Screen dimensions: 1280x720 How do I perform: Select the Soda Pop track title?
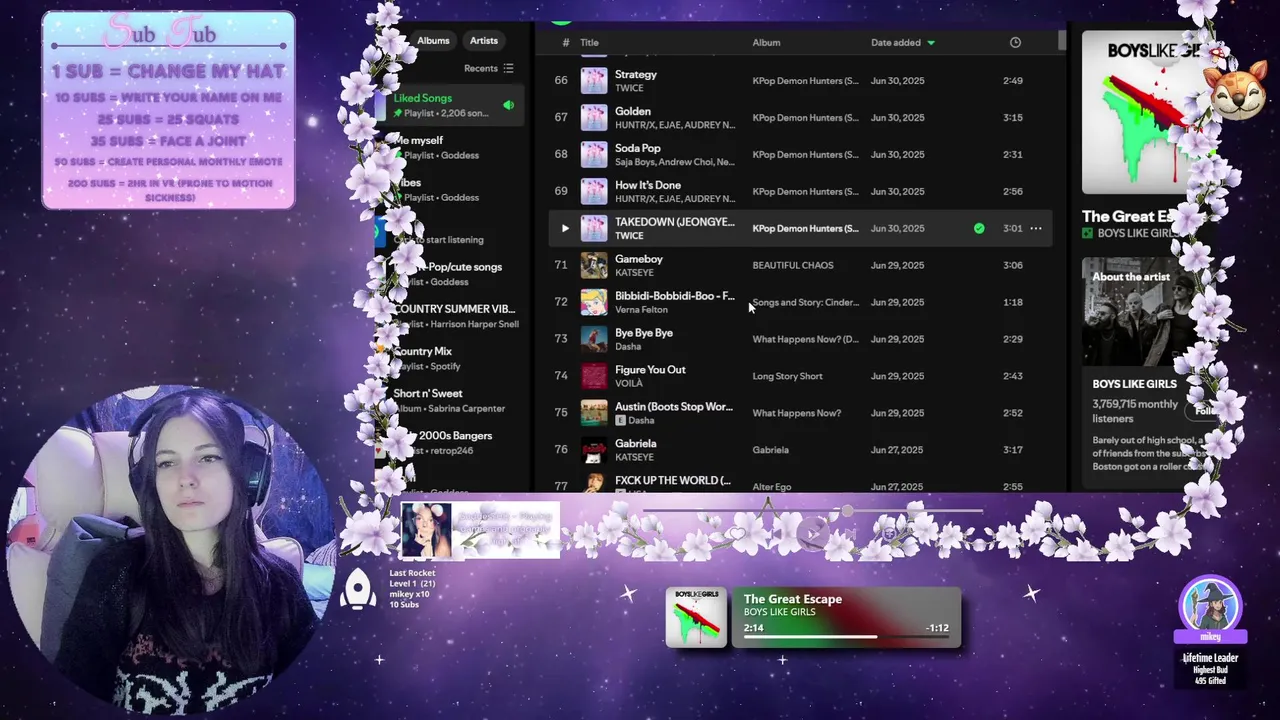tap(638, 148)
